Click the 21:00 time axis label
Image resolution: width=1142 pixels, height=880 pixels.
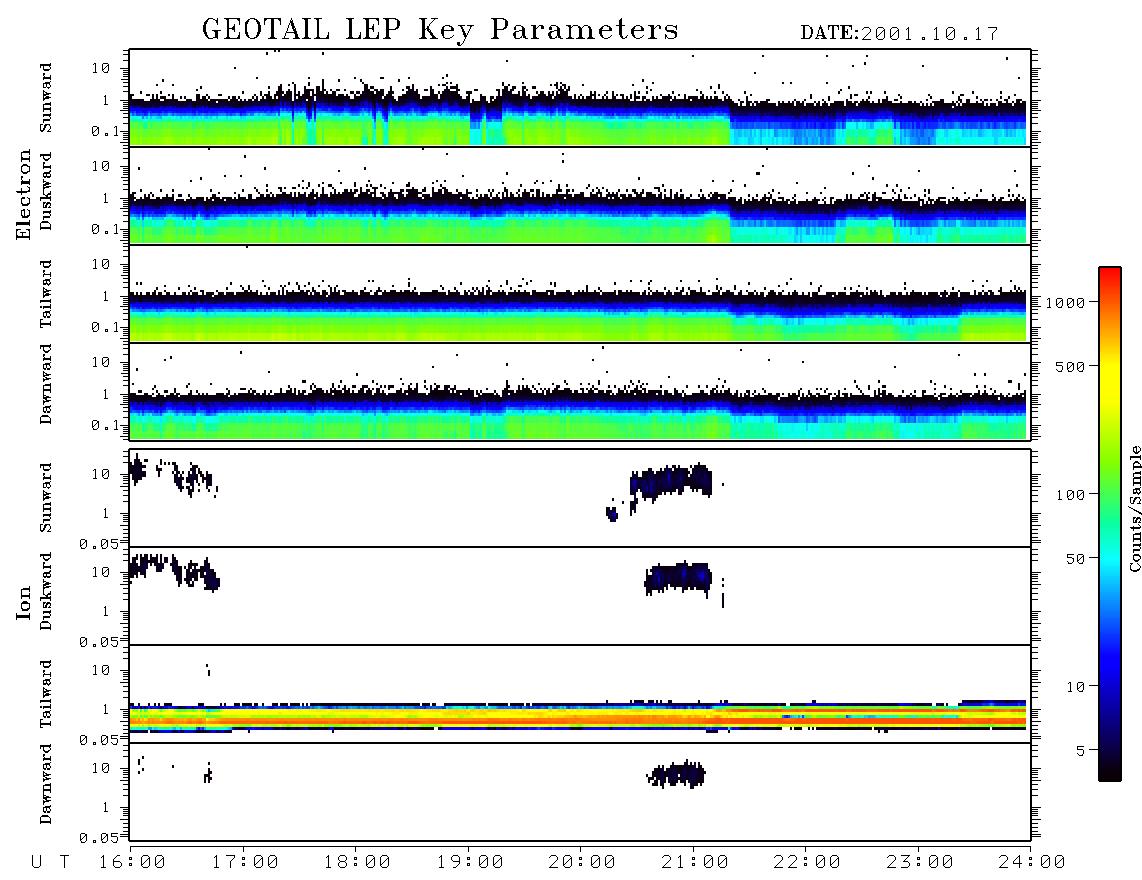(x=695, y=862)
